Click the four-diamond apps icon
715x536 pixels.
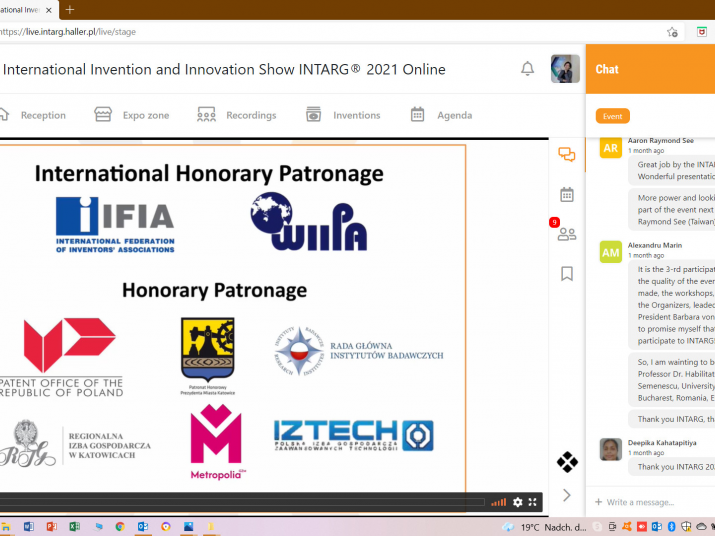click(567, 462)
